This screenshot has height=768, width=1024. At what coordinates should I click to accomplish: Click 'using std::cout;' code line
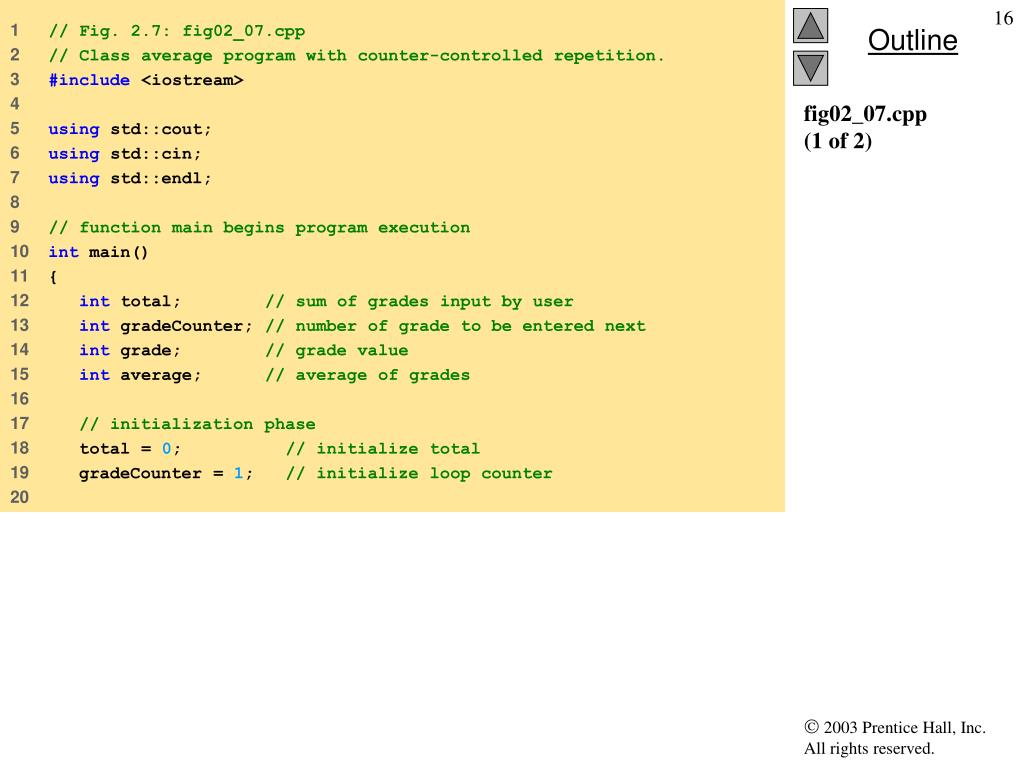130,129
